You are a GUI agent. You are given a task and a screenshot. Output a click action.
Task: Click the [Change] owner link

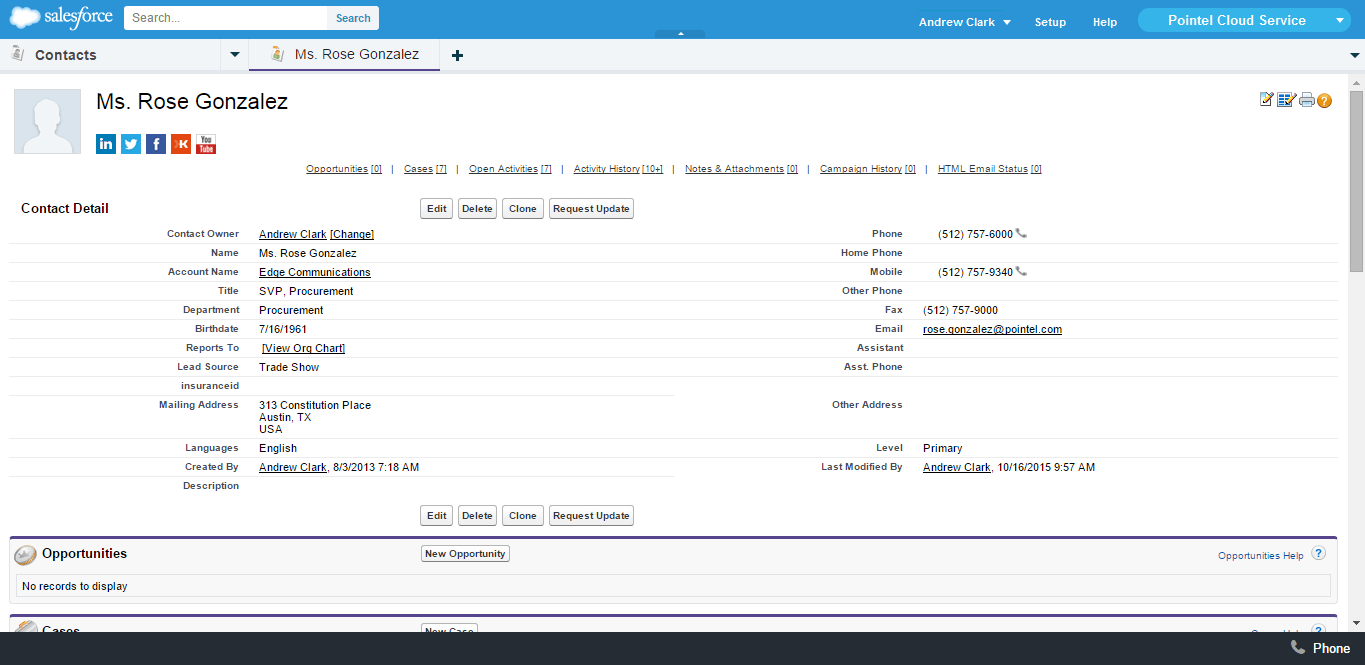(x=352, y=234)
